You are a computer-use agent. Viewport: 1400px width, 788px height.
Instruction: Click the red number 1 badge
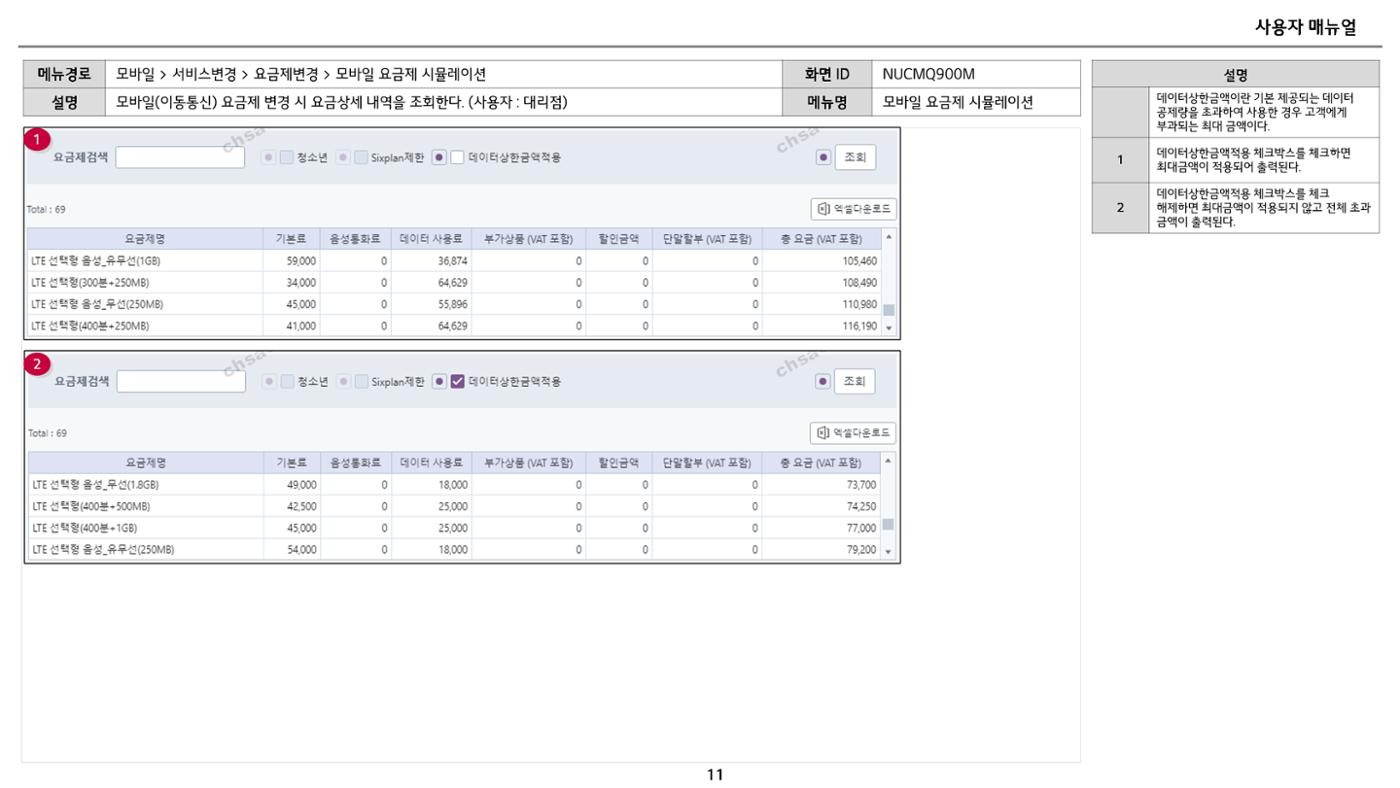(37, 140)
